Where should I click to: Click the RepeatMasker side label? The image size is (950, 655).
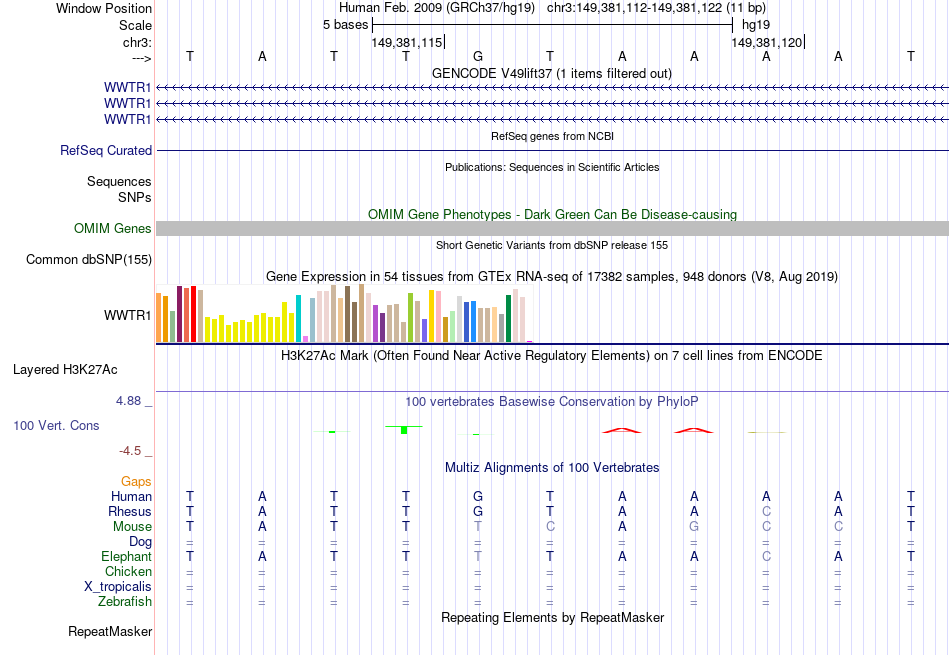[x=110, y=632]
